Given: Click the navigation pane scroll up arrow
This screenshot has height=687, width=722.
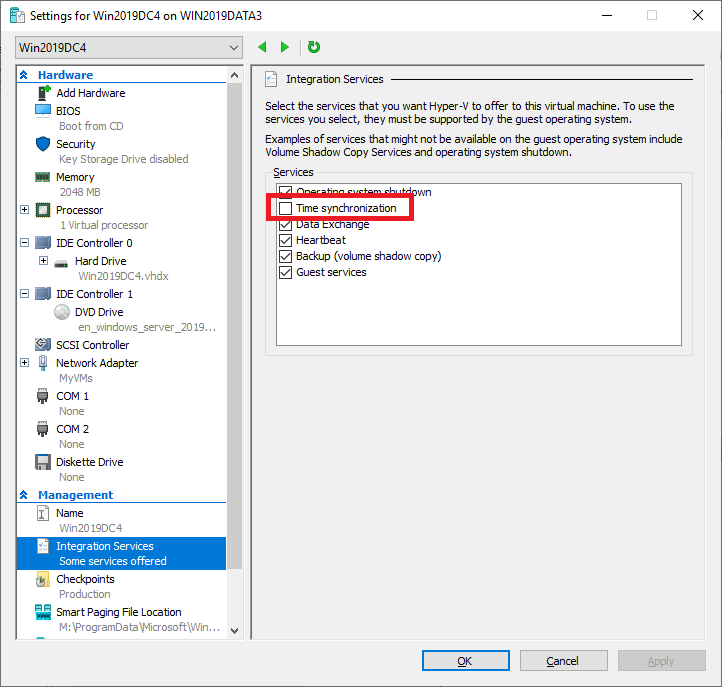Looking at the screenshot, I should pyautogui.click(x=234, y=75).
